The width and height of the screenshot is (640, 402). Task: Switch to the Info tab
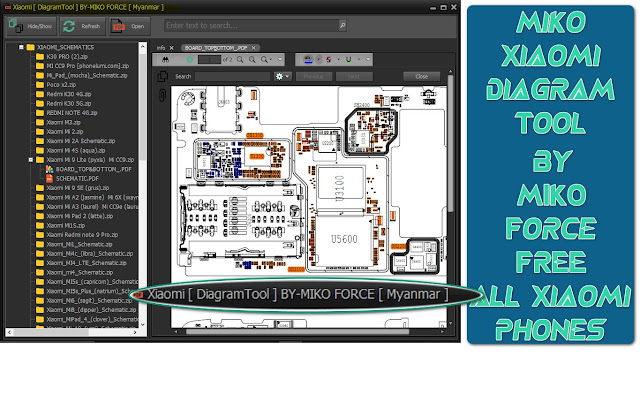160,48
